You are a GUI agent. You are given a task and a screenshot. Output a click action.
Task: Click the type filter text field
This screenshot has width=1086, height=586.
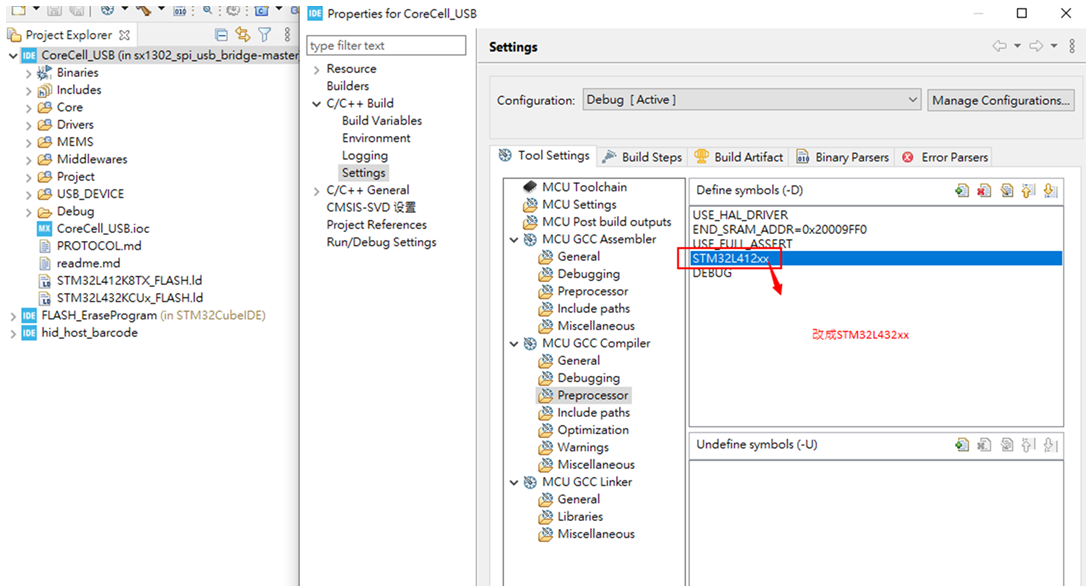click(386, 45)
